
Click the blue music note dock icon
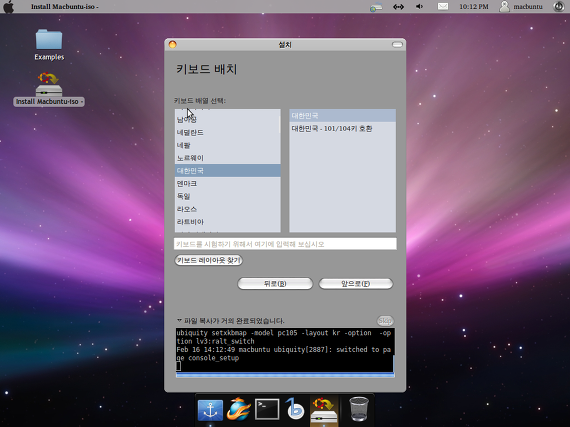295,409
